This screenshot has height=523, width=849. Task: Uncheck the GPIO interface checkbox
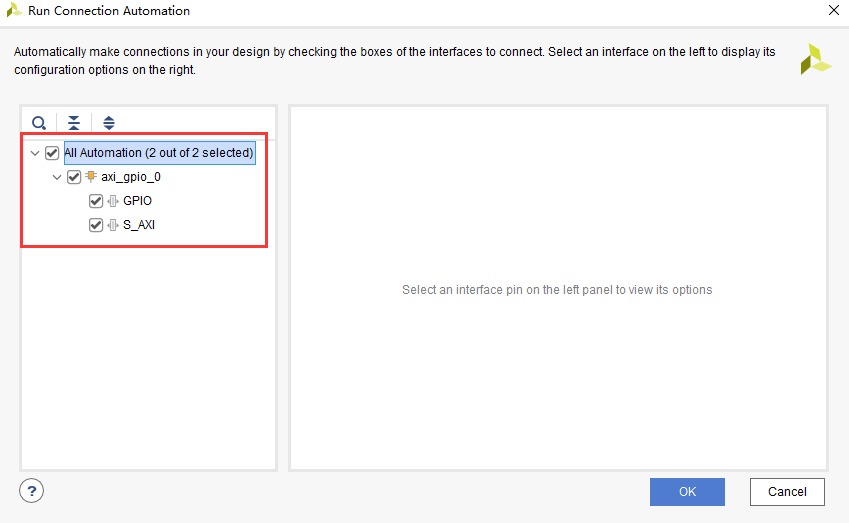pyautogui.click(x=96, y=201)
